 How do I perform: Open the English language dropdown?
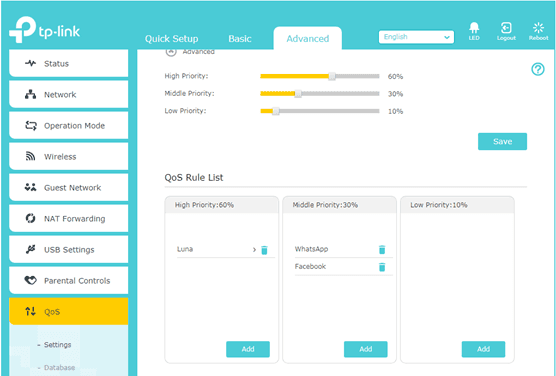416,37
